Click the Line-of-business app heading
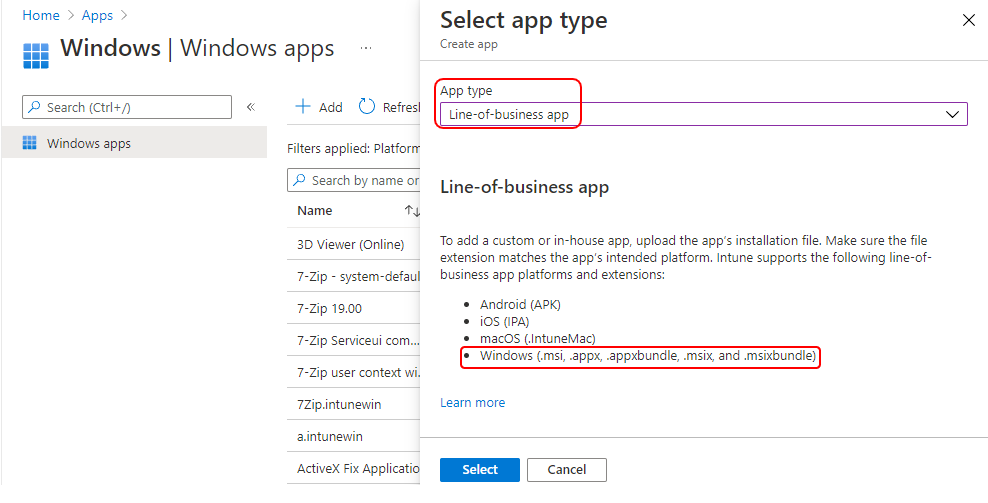 (524, 187)
